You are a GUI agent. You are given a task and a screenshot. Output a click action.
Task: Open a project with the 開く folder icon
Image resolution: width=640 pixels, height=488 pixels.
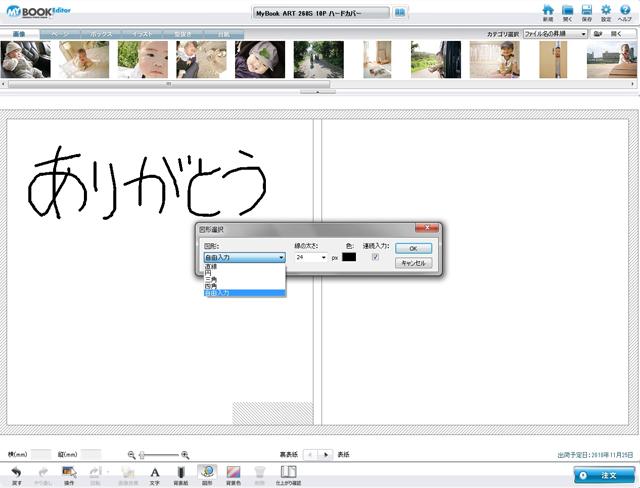pyautogui.click(x=567, y=13)
